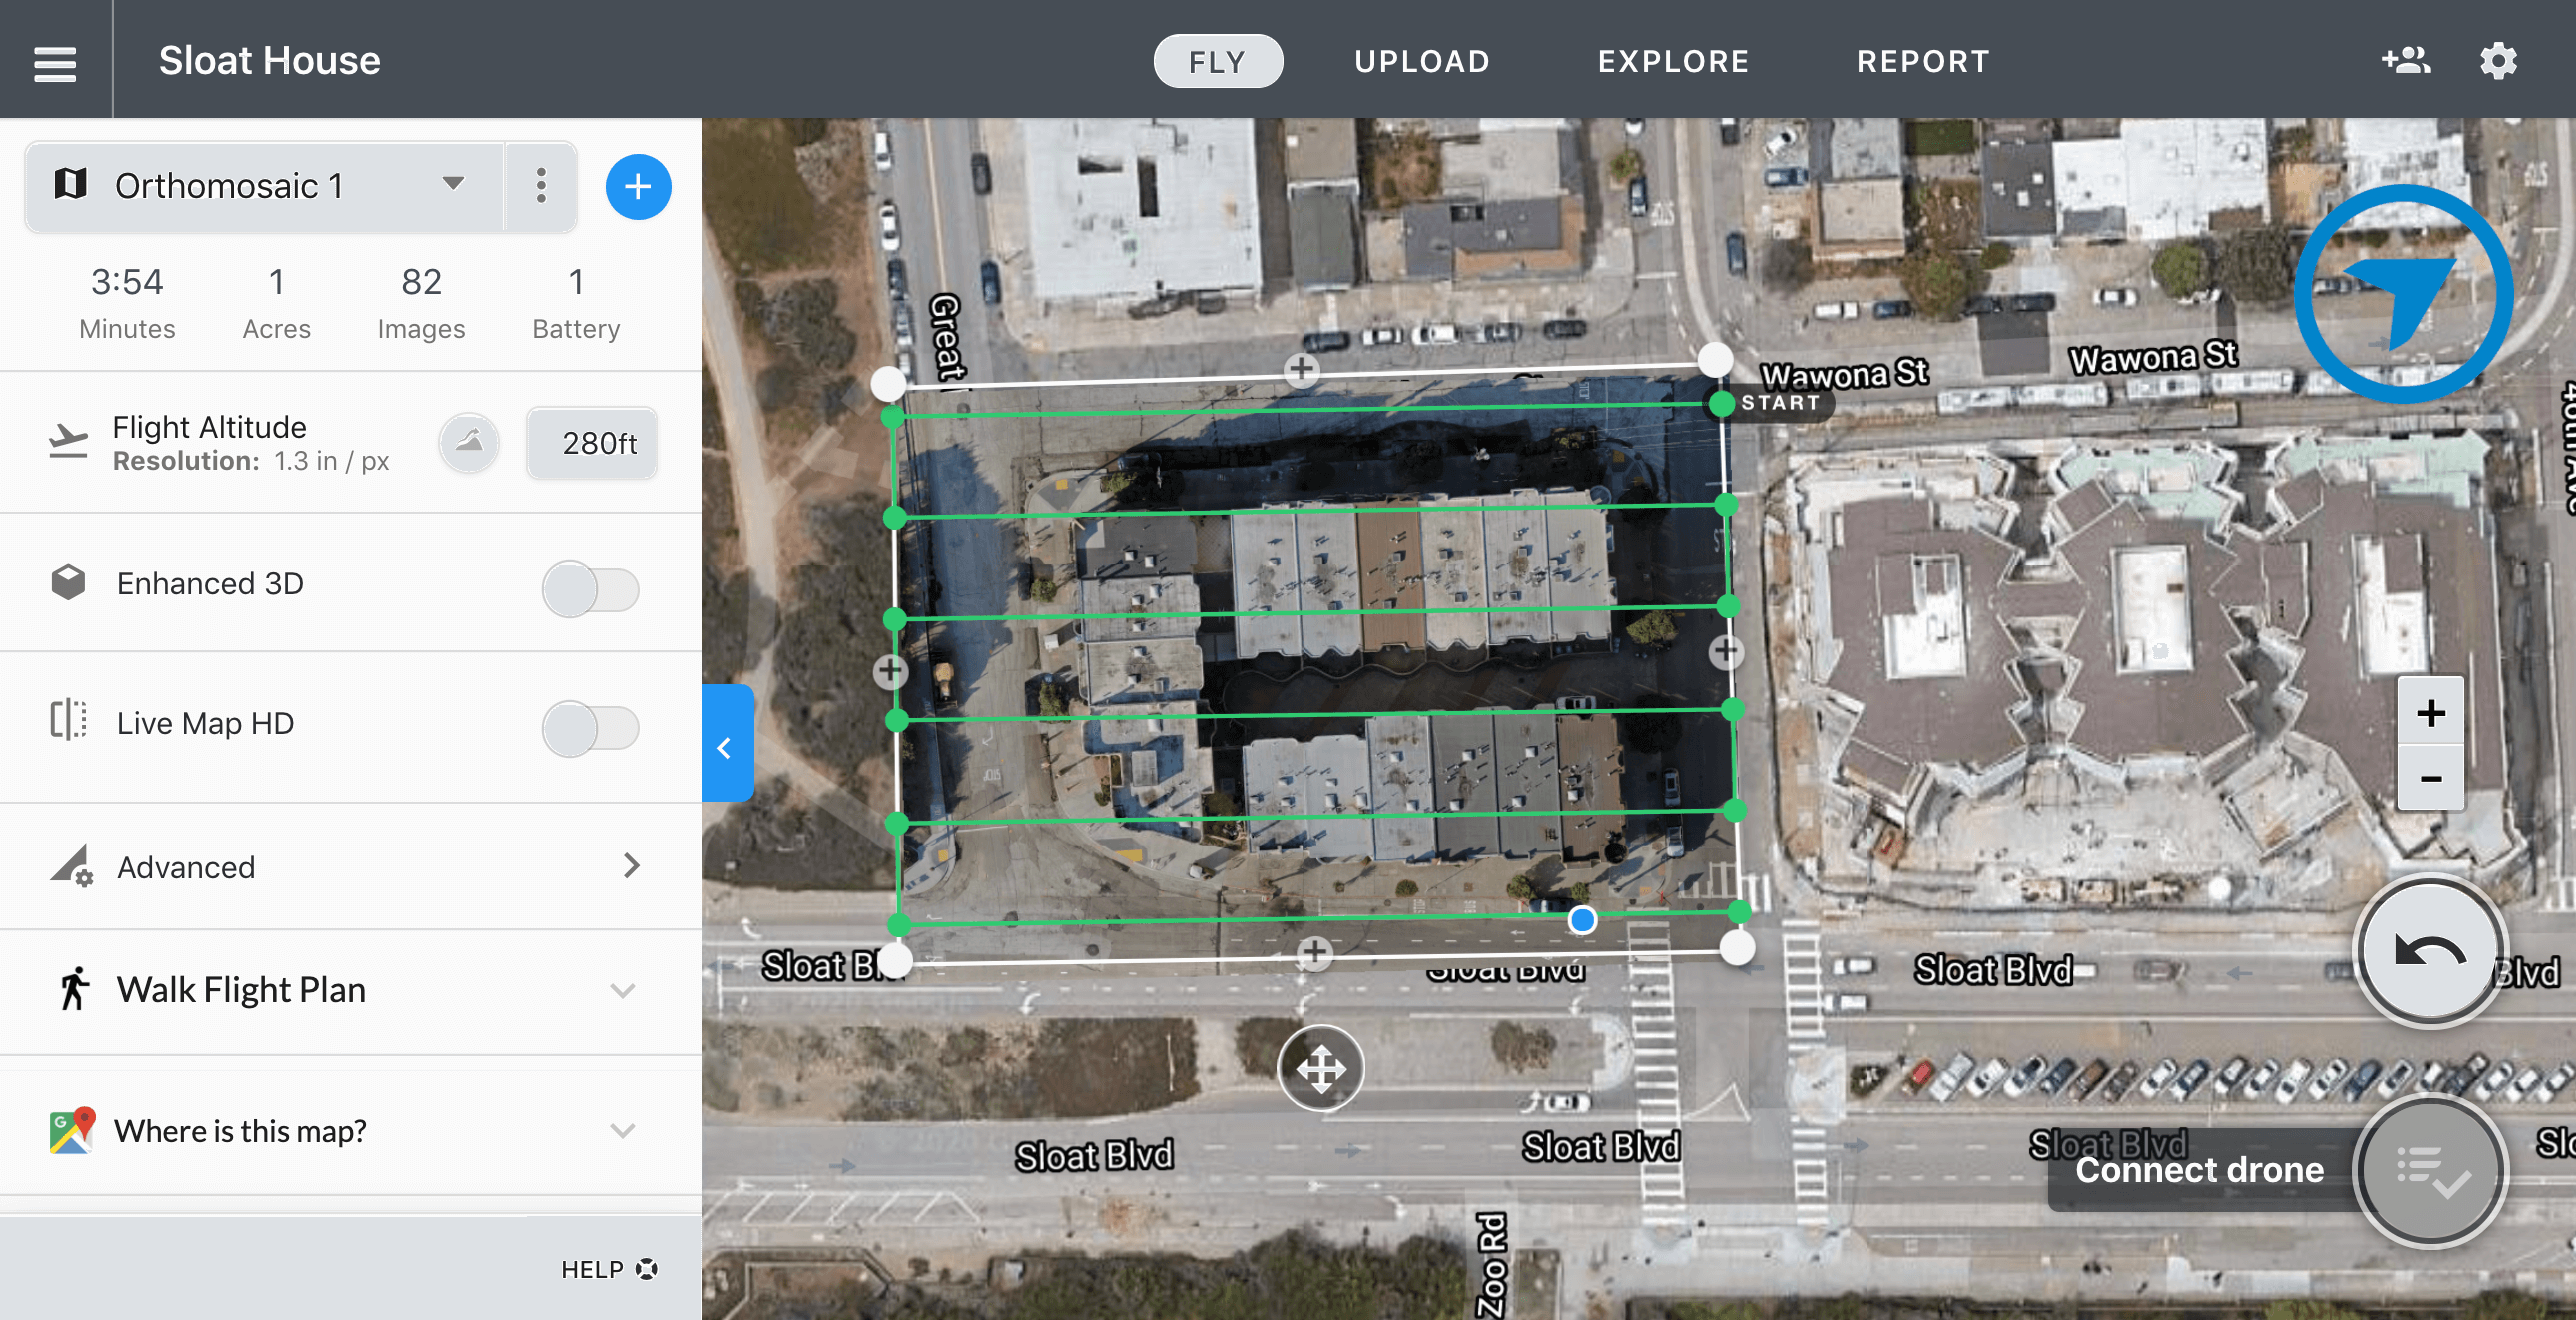Viewport: 2576px width, 1320px height.
Task: Click the 1 Acres stat
Action: 276,303
